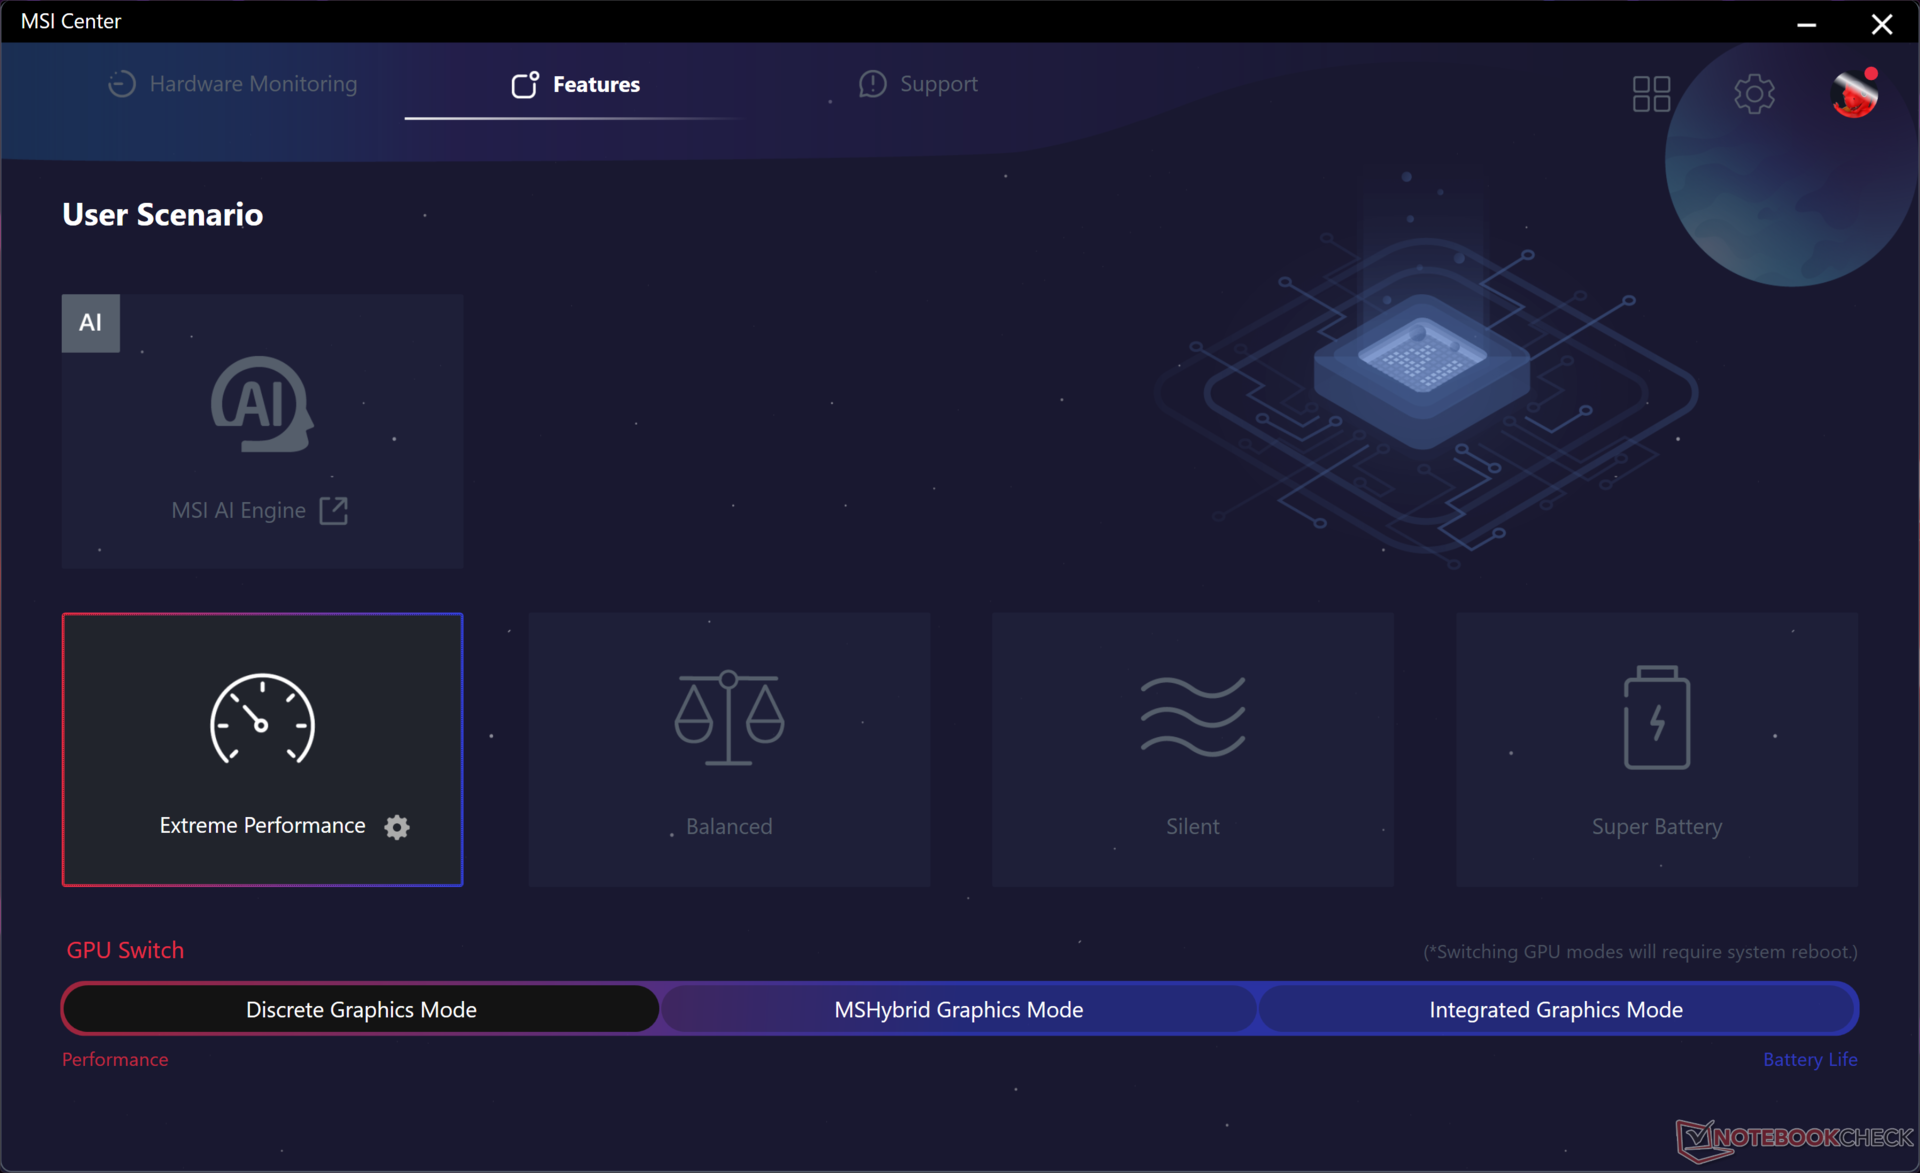The image size is (1920, 1173).
Task: Select Discrete Graphics Mode
Action: [x=361, y=1009]
